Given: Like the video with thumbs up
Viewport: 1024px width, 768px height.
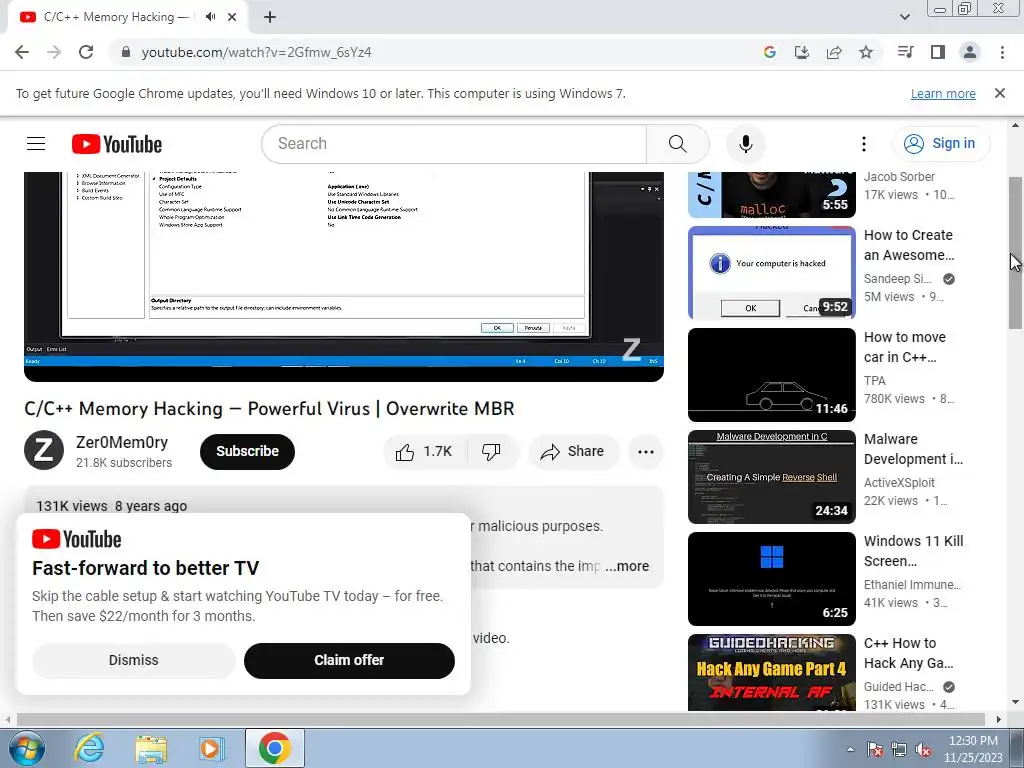Looking at the screenshot, I should [424, 451].
